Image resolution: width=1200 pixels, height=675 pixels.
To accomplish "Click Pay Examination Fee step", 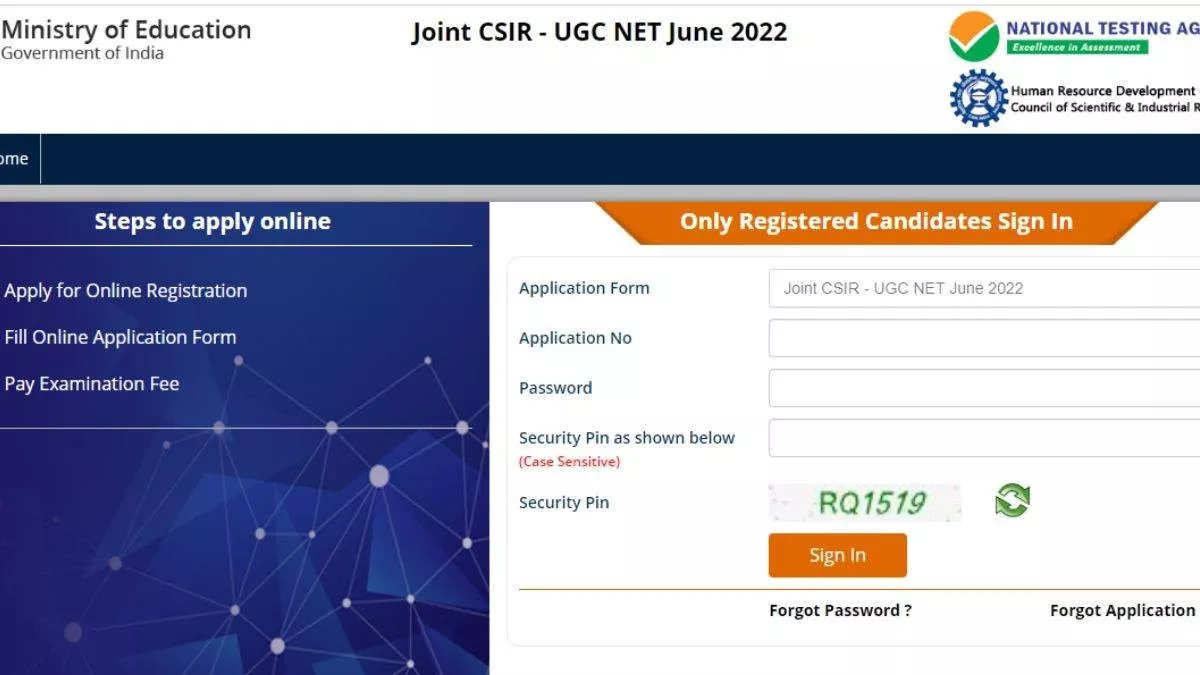I will tap(92, 384).
